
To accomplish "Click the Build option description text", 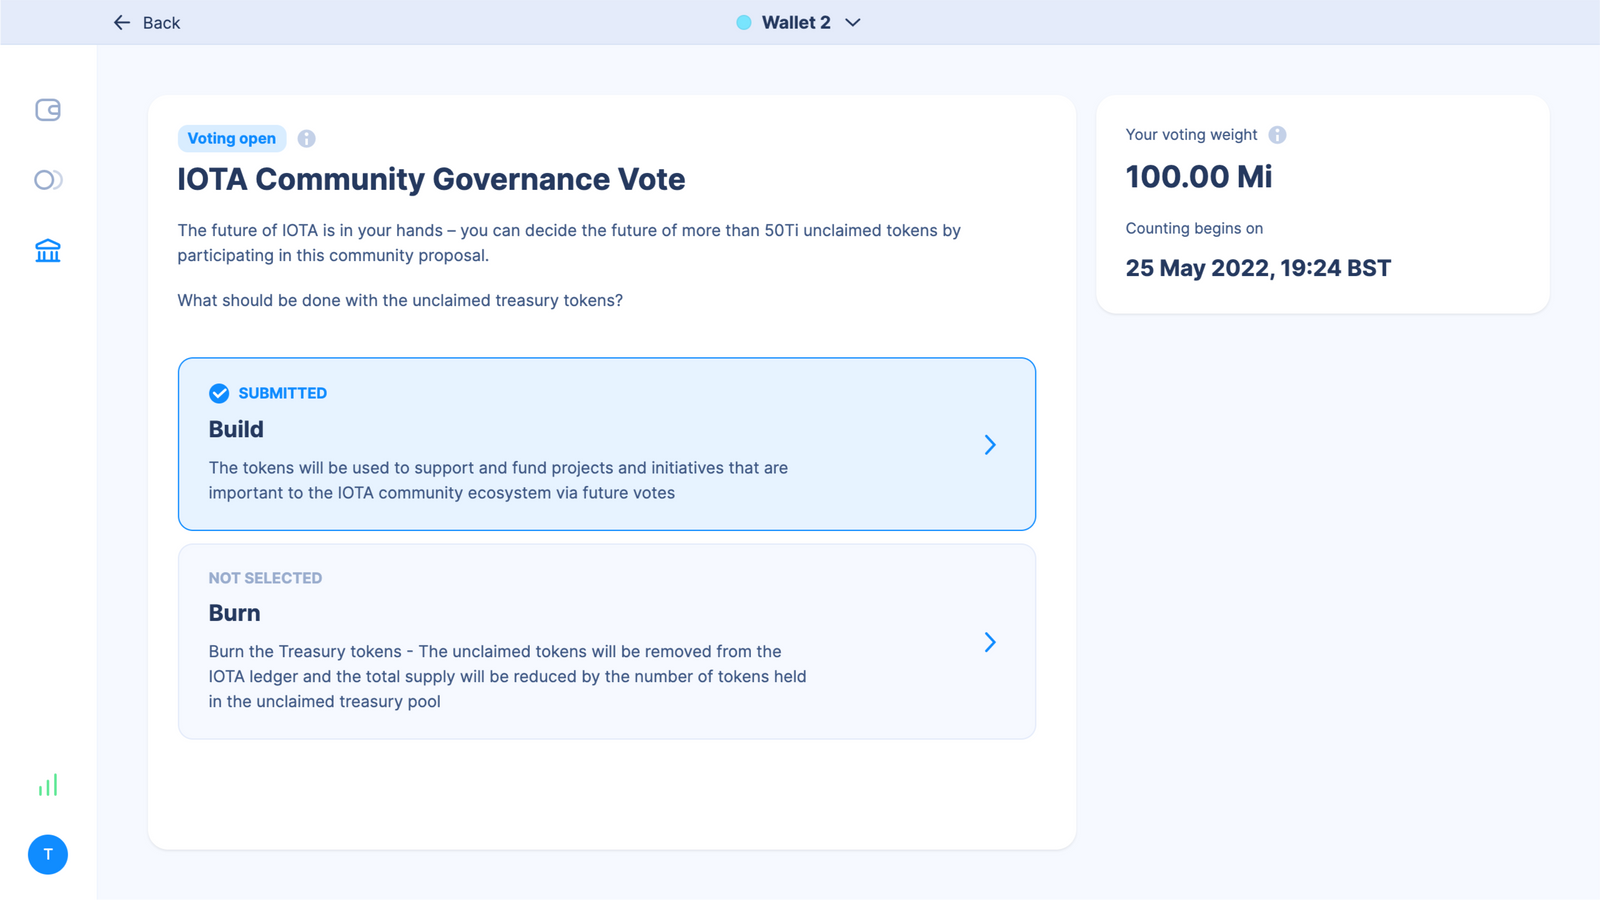I will [498, 480].
